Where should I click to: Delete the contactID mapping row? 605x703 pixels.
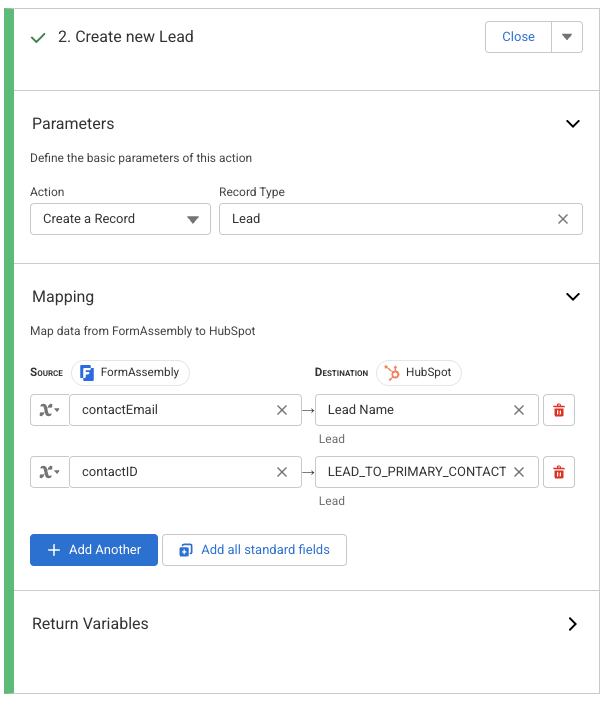559,472
